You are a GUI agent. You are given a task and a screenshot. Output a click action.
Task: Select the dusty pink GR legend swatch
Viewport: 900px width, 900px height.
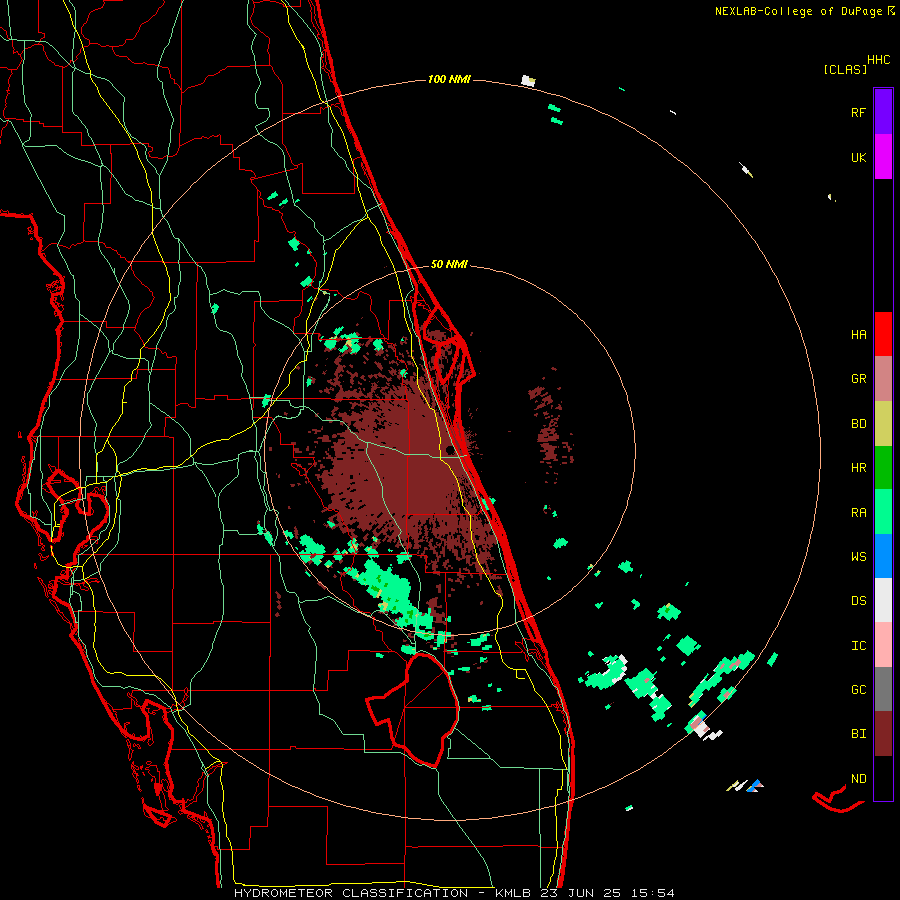pyautogui.click(x=883, y=379)
